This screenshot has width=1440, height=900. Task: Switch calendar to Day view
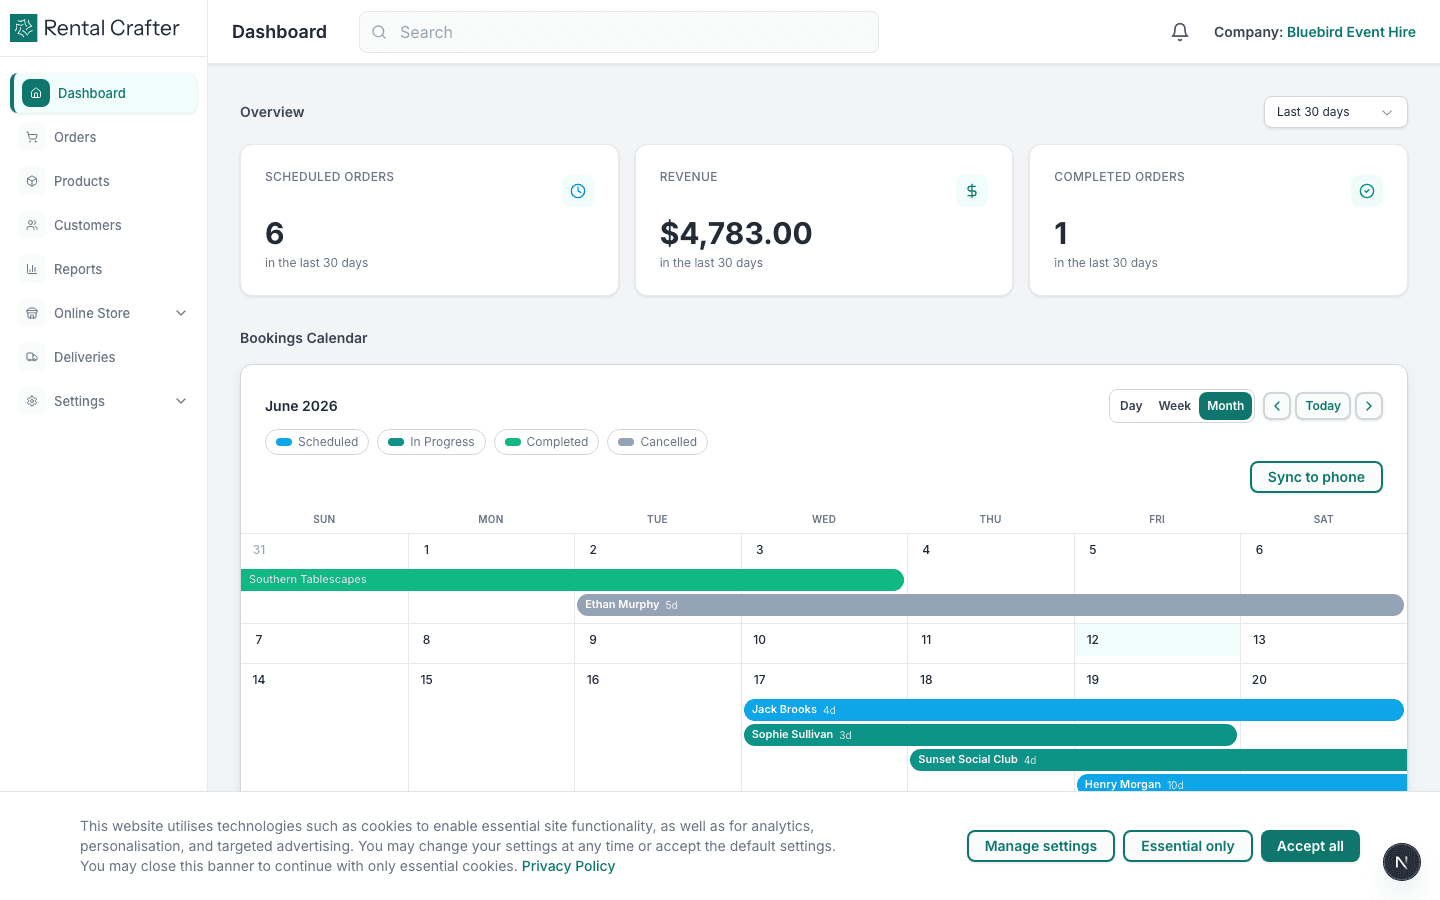pyautogui.click(x=1131, y=406)
